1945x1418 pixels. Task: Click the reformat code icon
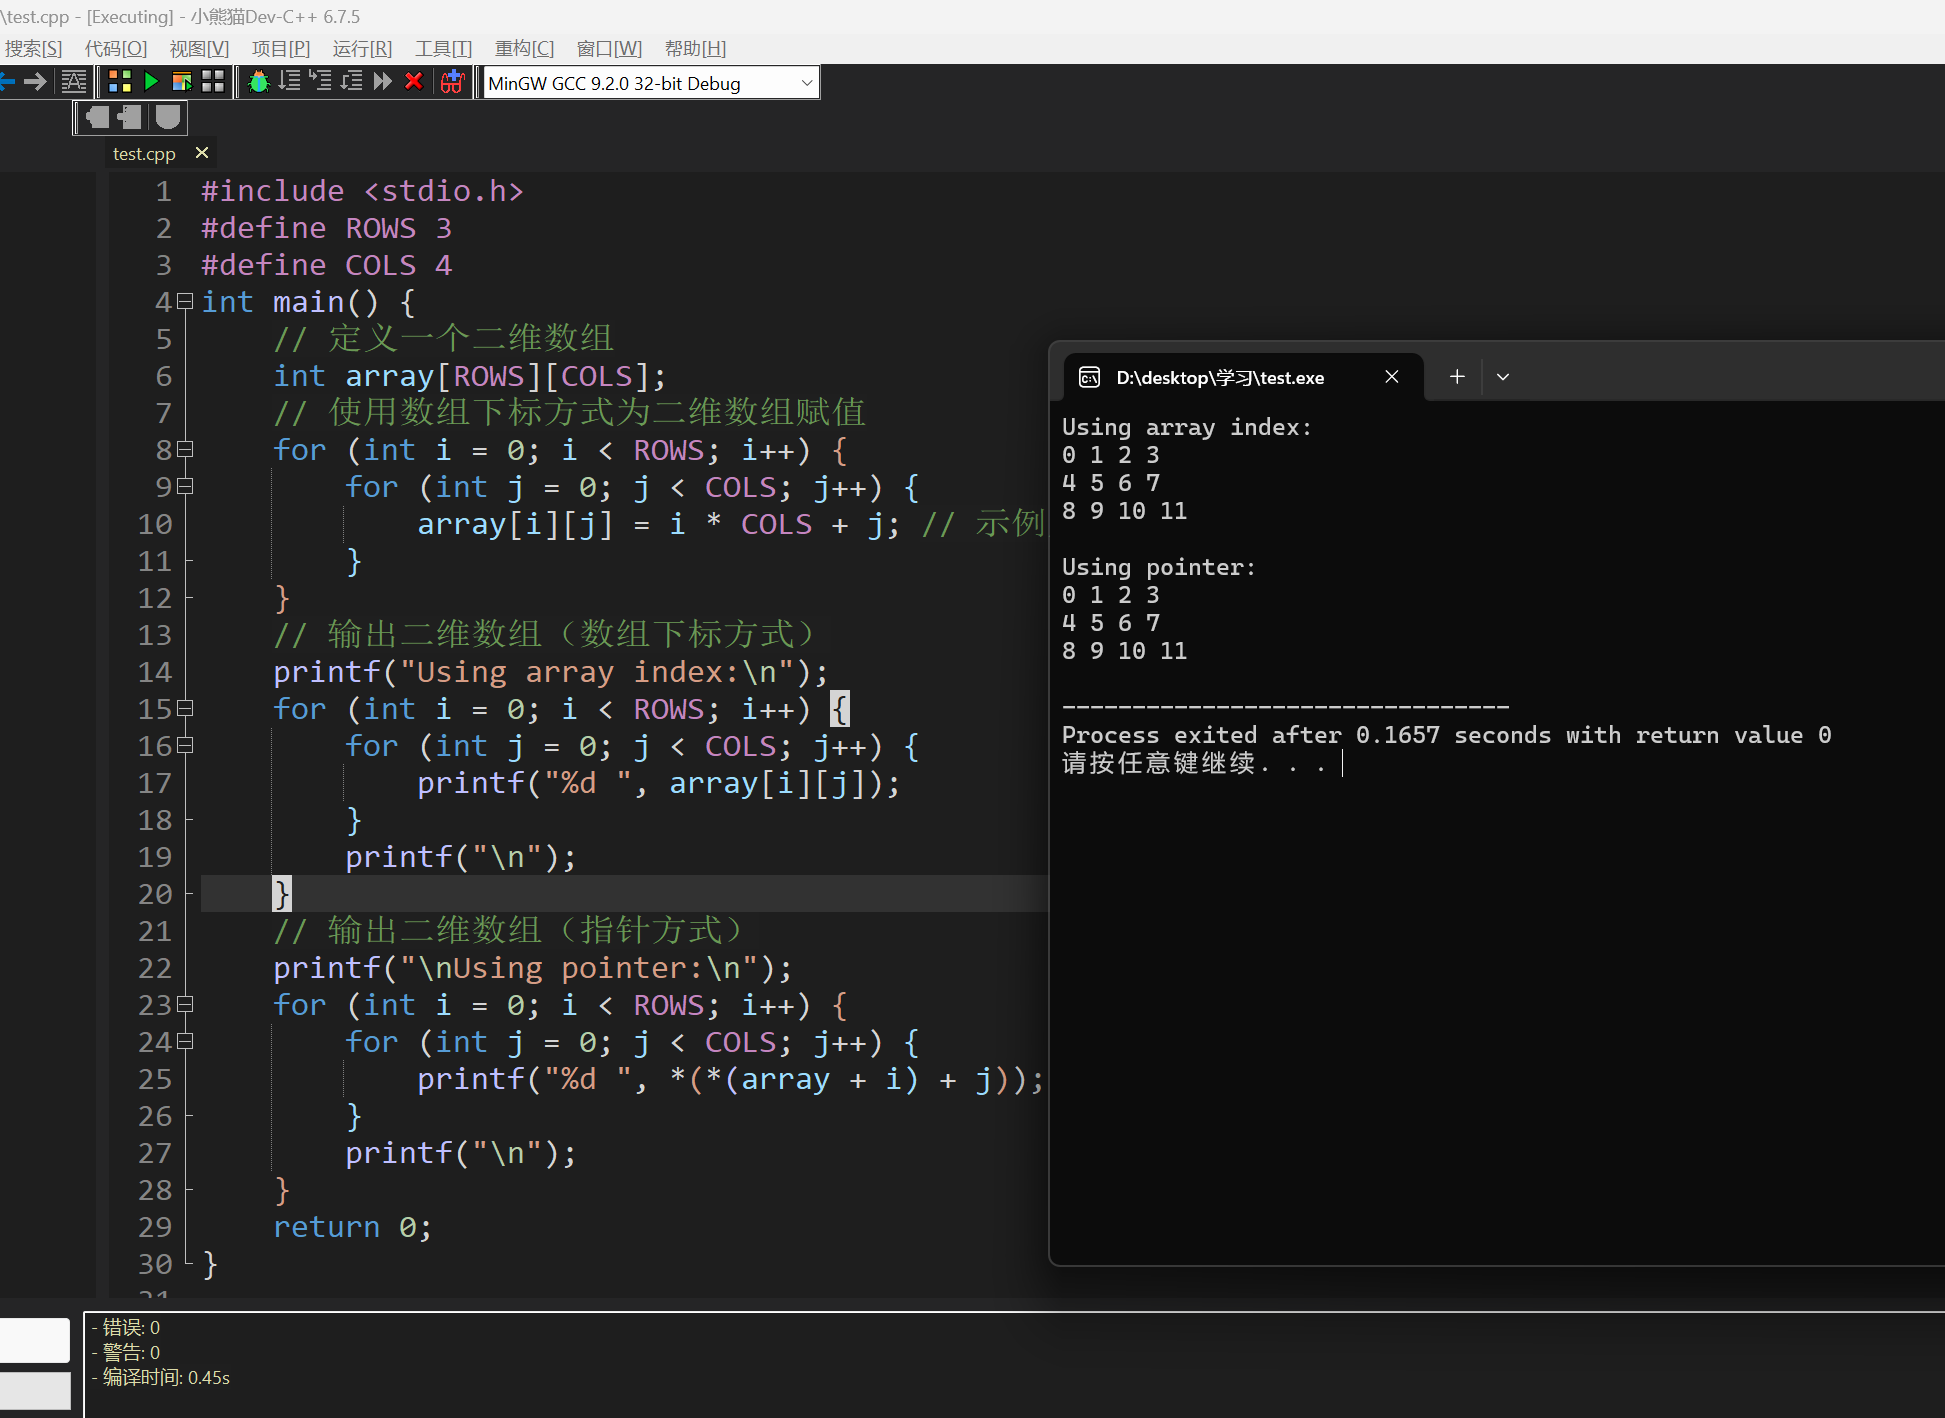[74, 82]
